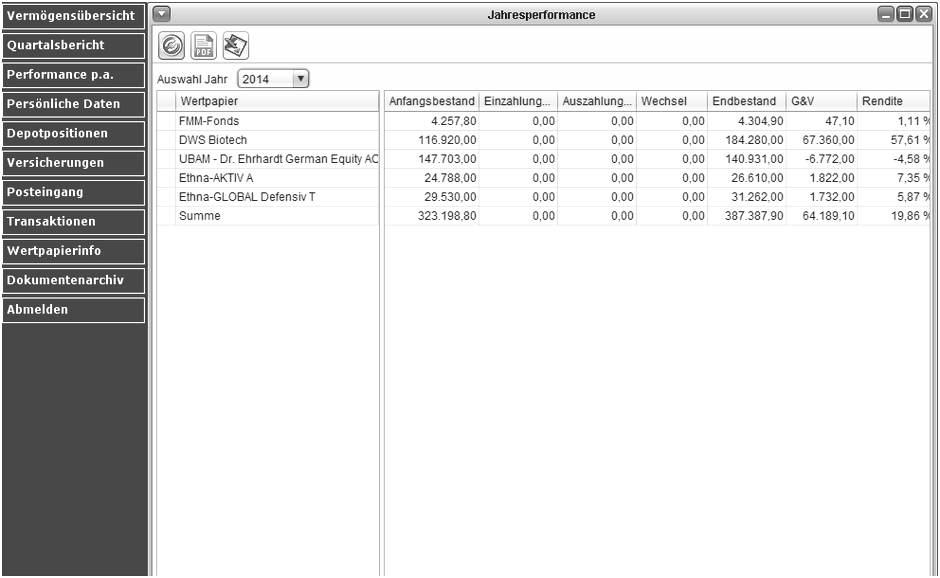Open Vermögensübersicht in the sidebar
This screenshot has height=578, width=940.
pos(73,16)
